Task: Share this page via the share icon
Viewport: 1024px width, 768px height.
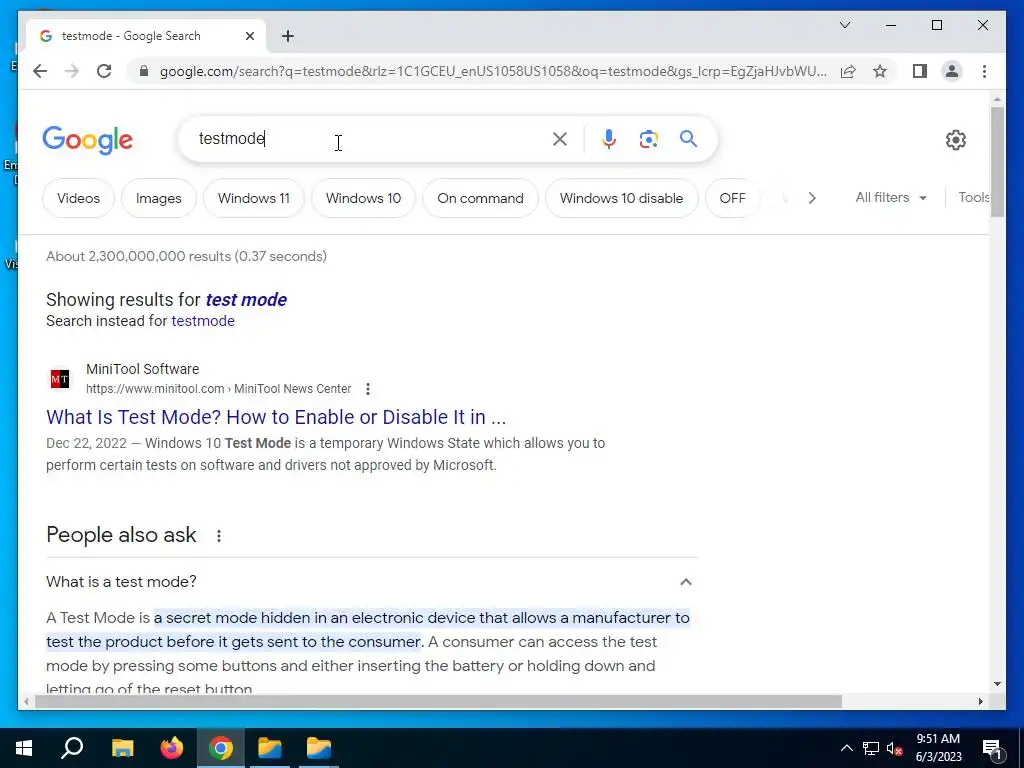Action: pos(848,71)
